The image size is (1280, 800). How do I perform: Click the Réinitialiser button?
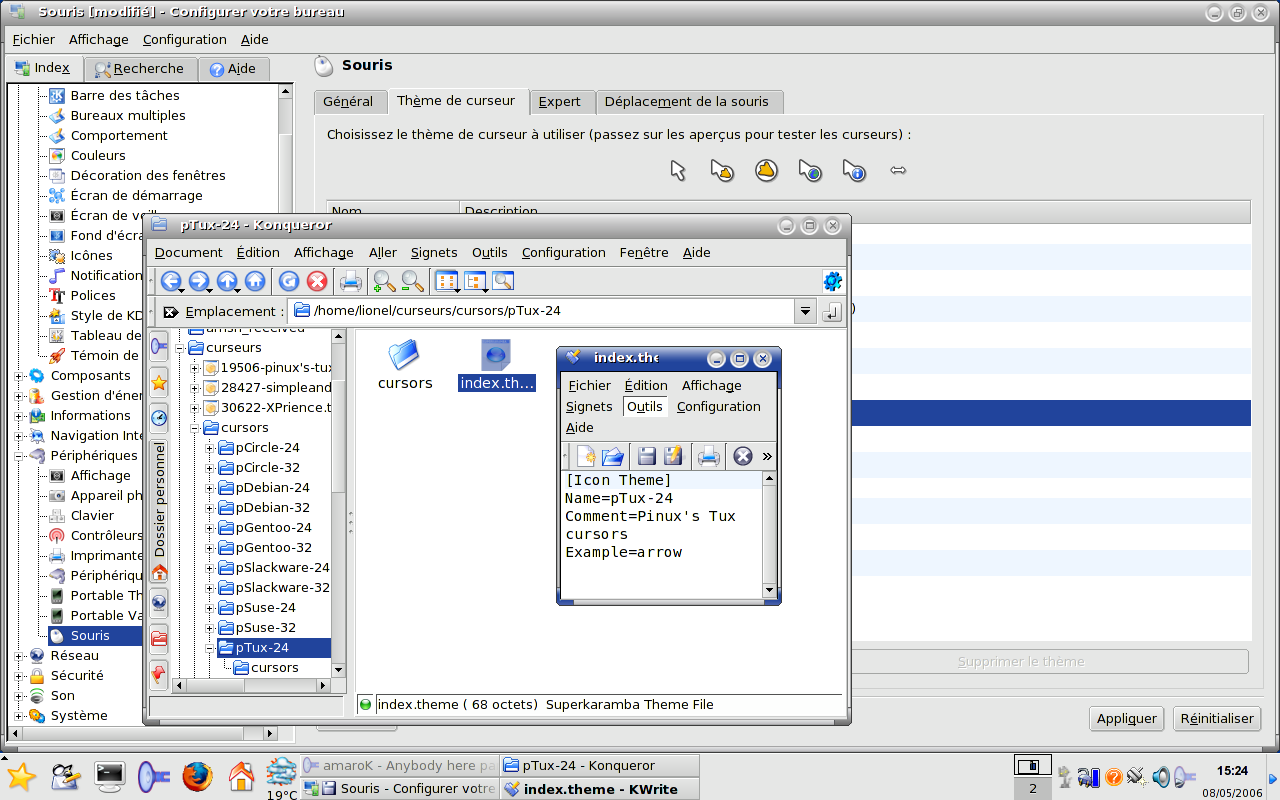1217,718
